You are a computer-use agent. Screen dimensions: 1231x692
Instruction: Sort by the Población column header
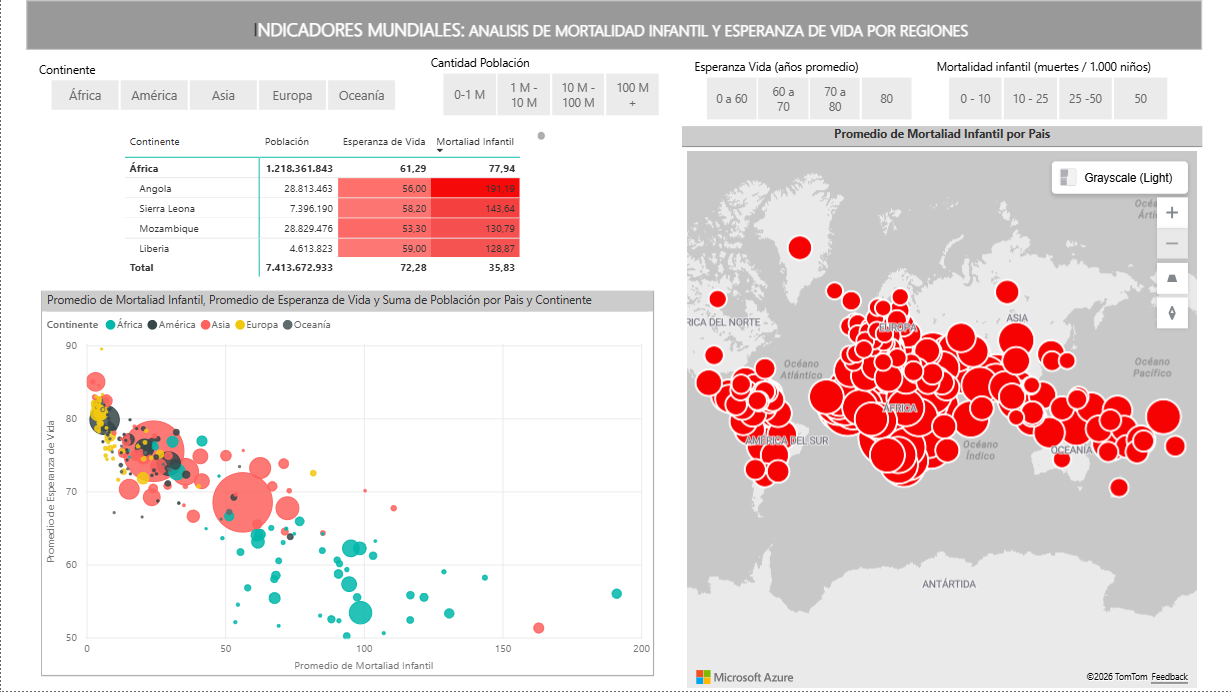(x=287, y=142)
